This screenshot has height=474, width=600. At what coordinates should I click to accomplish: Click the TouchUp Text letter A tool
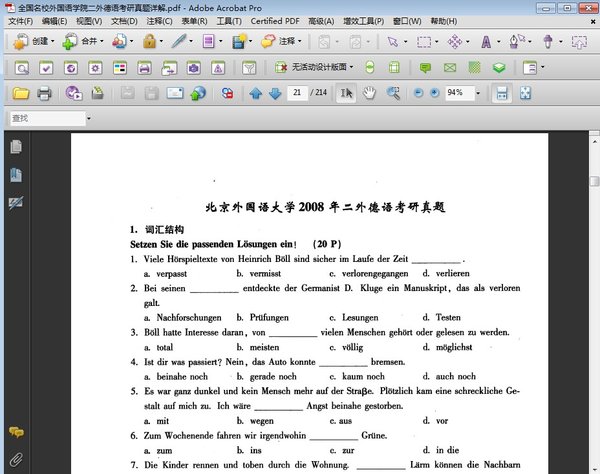click(x=486, y=41)
